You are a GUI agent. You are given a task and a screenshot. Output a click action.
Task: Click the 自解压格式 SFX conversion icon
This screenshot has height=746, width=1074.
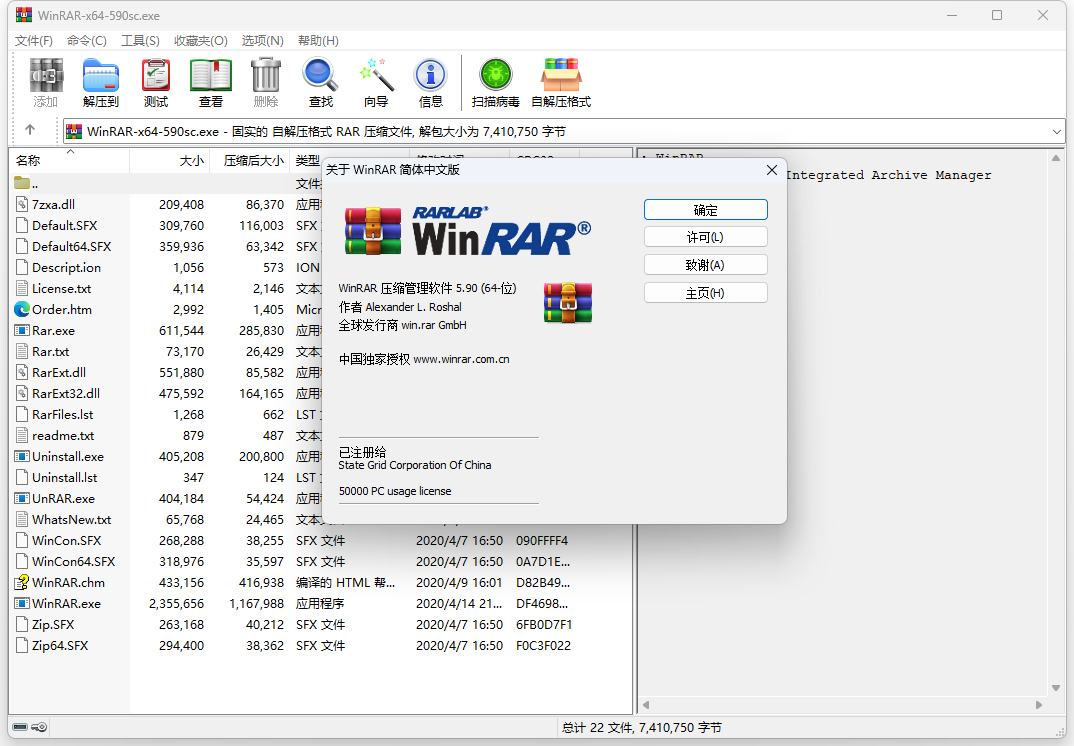point(561,75)
